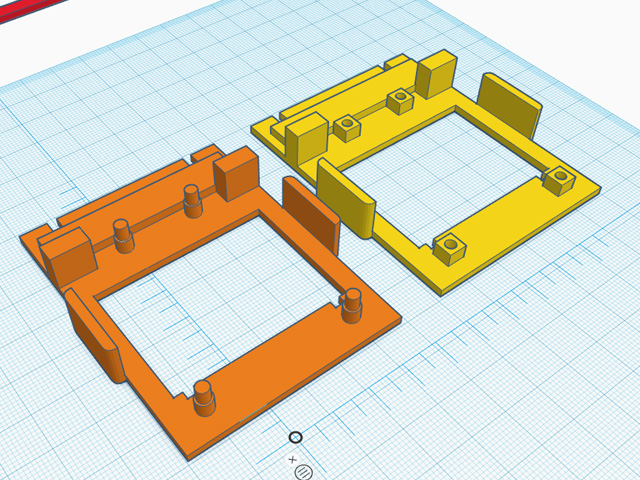Click the ruler origin circle handle
The width and height of the screenshot is (640, 480).
tap(295, 437)
